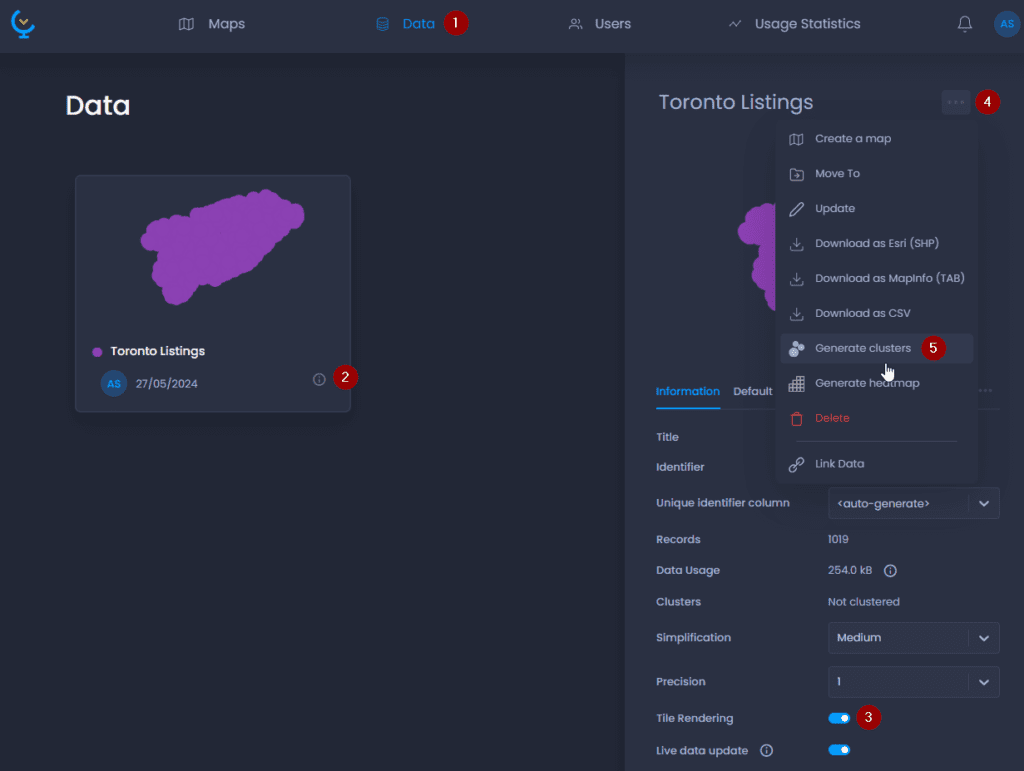Click the Data Usage value 254.0 kB
1024x771 pixels.
pyautogui.click(x=850, y=571)
